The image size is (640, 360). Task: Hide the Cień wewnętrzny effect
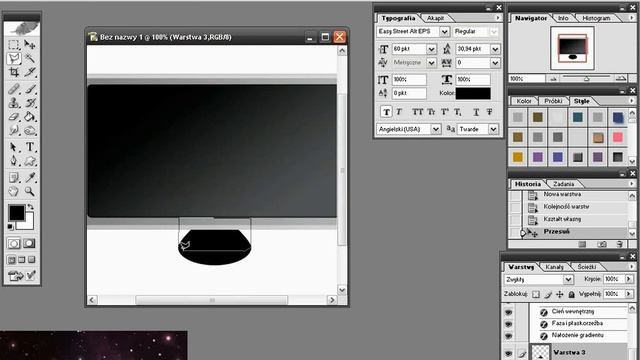(509, 312)
